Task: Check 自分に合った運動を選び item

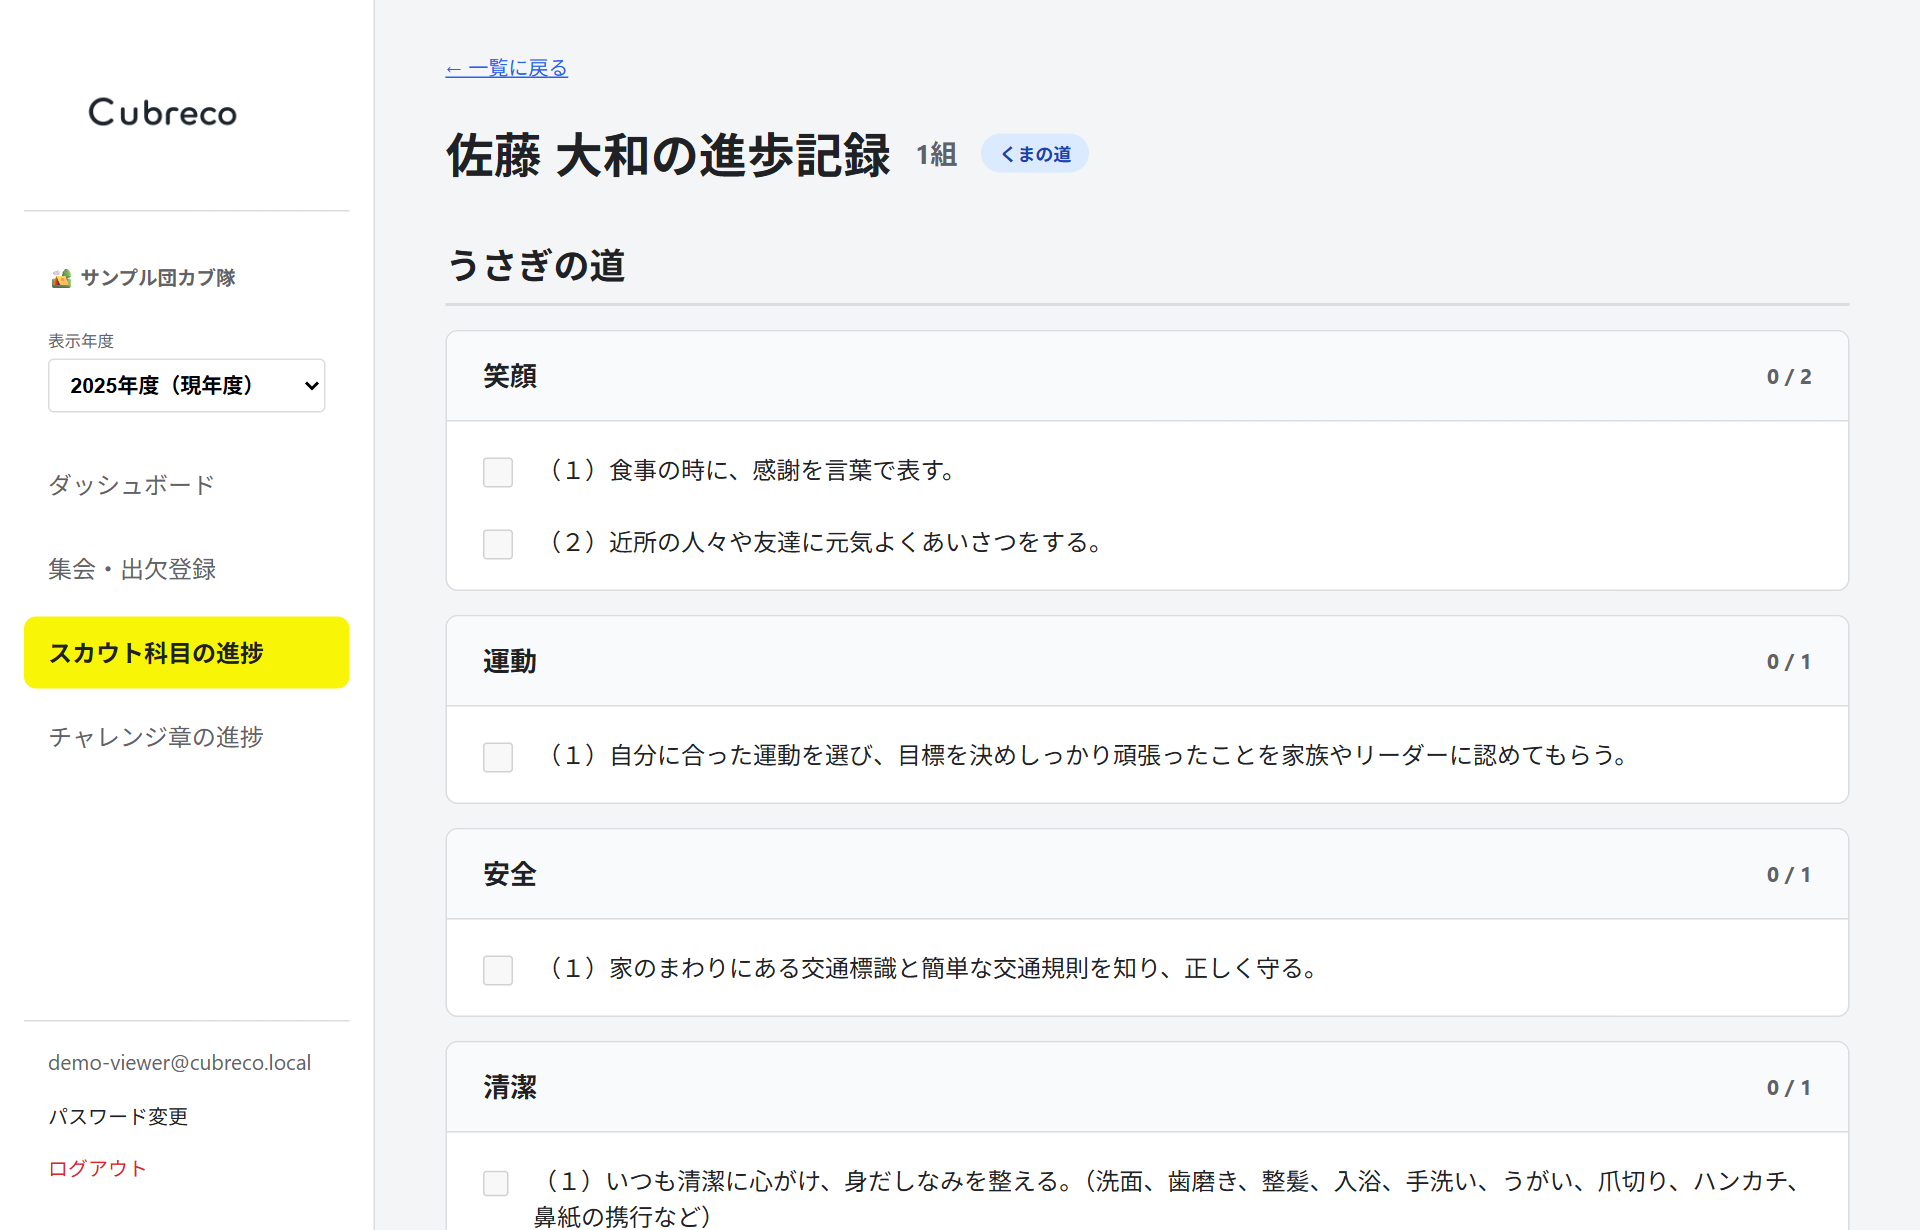Action: click(498, 757)
